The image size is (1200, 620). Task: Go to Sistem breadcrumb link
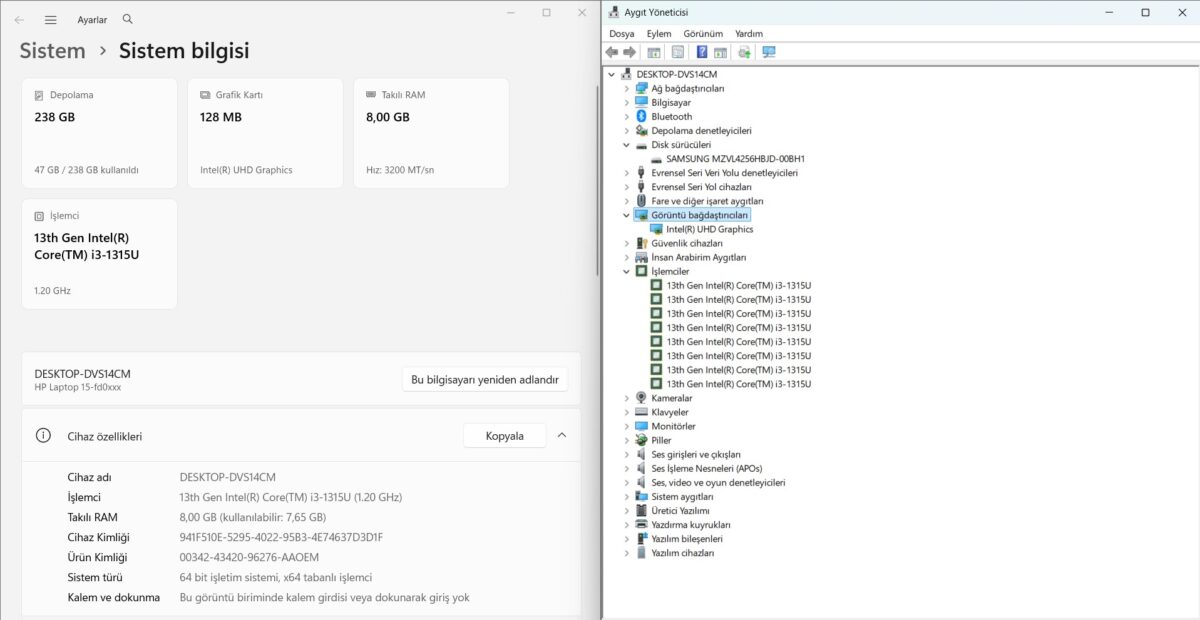tap(52, 50)
